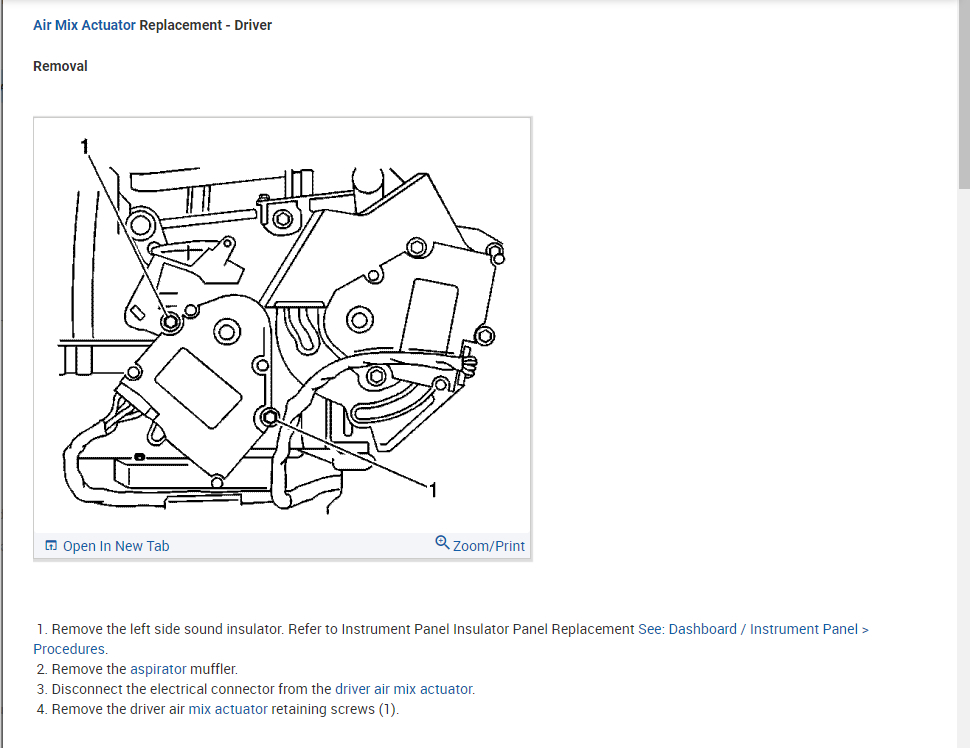Click the step 1 sound insulator instruction text
The image size is (970, 748).
(343, 629)
